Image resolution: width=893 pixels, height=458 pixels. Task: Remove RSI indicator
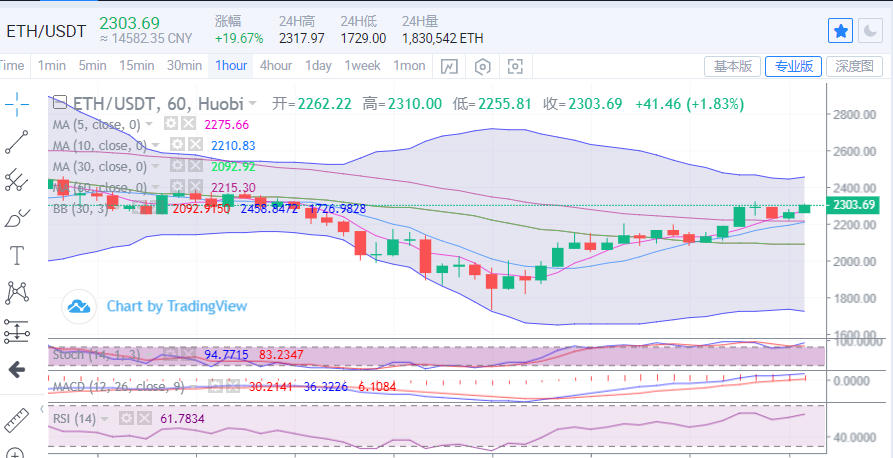(x=146, y=419)
